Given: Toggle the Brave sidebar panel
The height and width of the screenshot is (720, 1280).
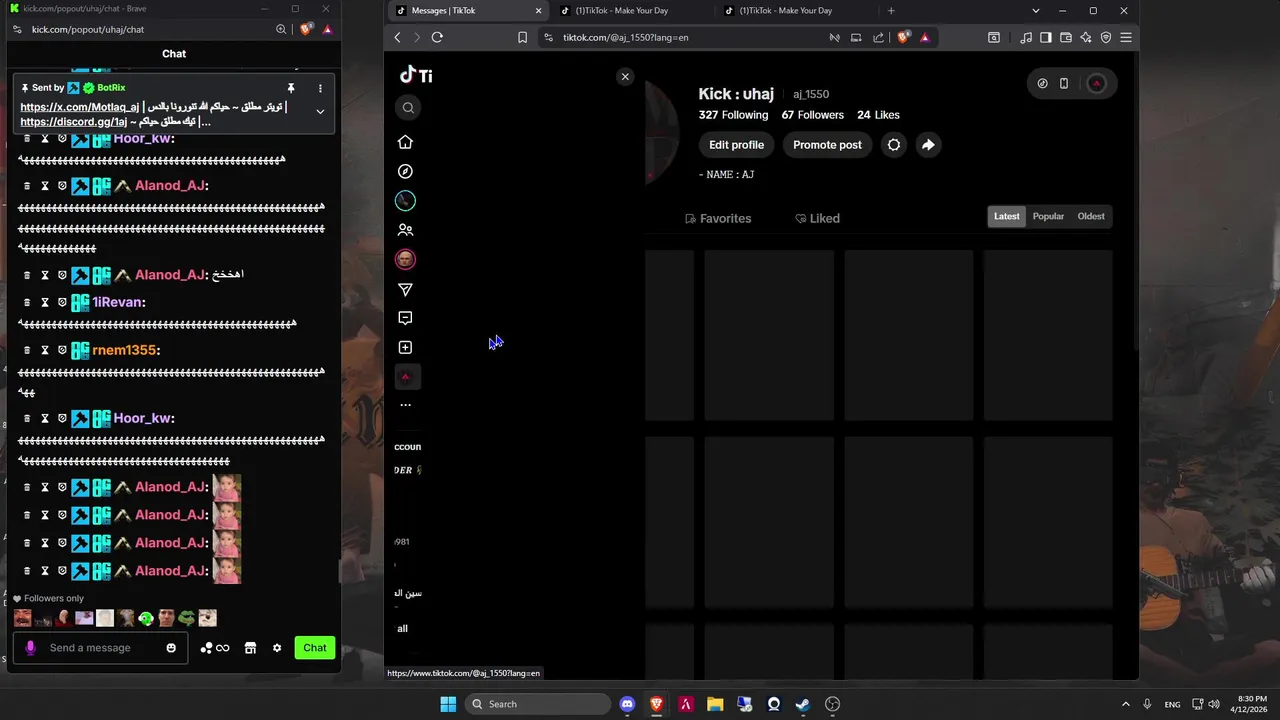Looking at the screenshot, I should pyautogui.click(x=1045, y=37).
